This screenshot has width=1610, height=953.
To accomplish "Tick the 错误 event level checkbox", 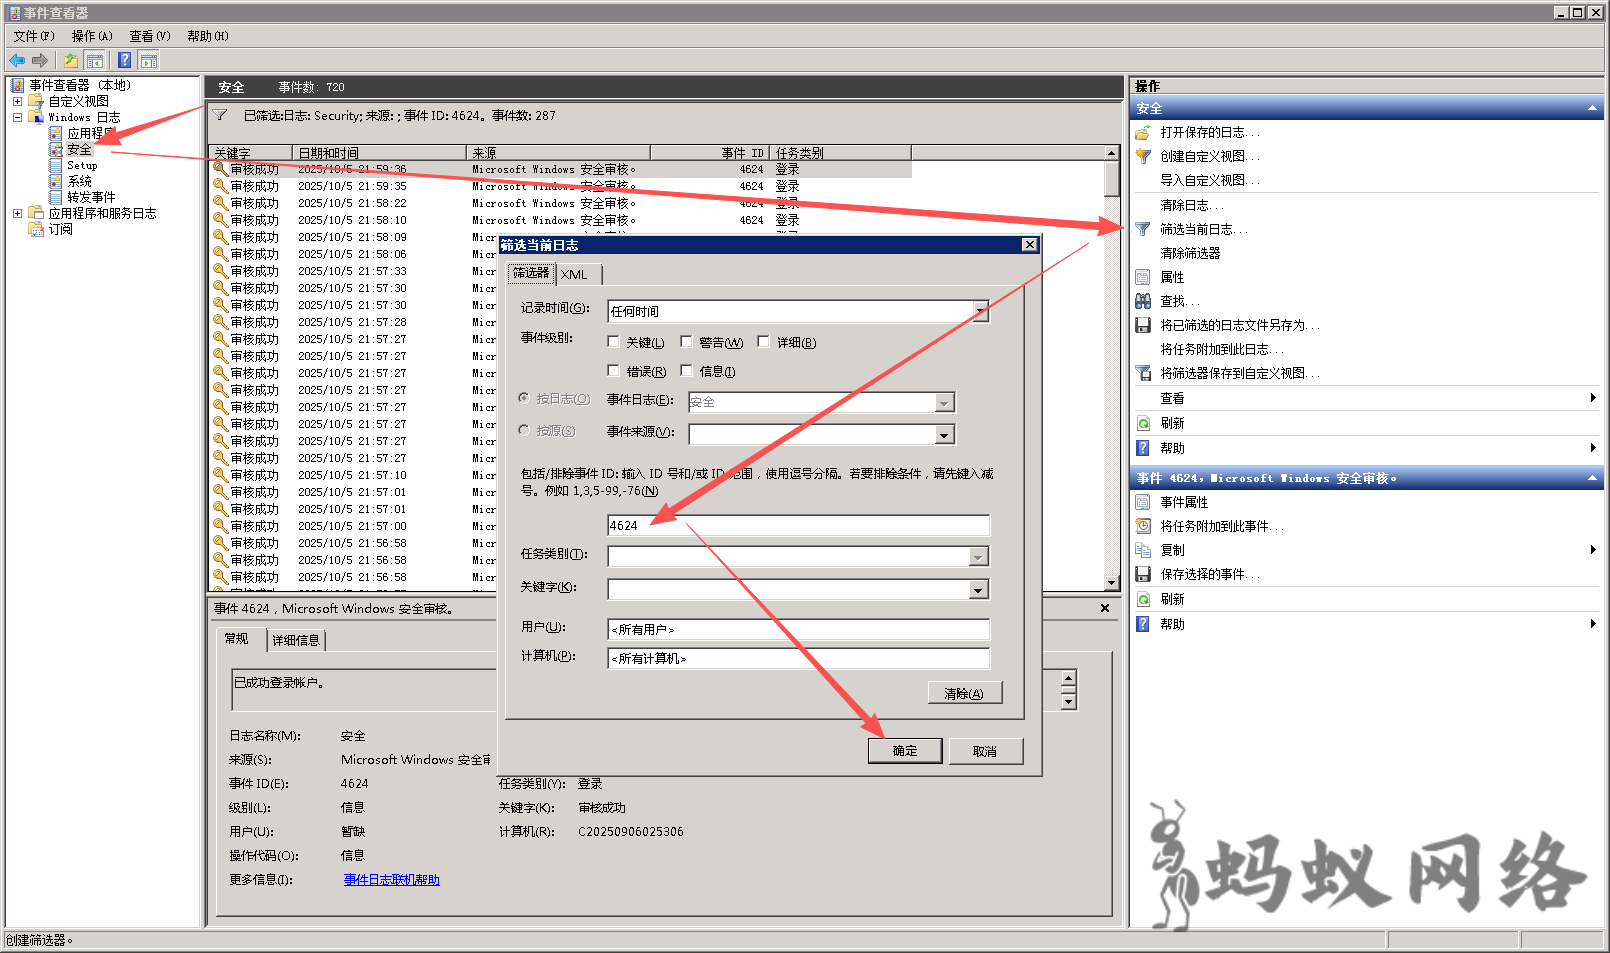I will (614, 371).
